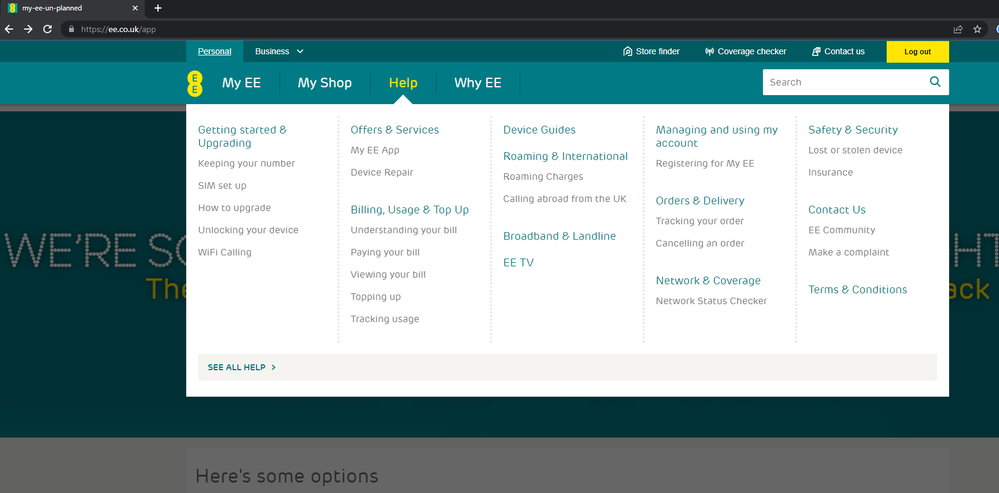Open EE TV help link
Screen dimensions: 999x493
click(x=519, y=262)
